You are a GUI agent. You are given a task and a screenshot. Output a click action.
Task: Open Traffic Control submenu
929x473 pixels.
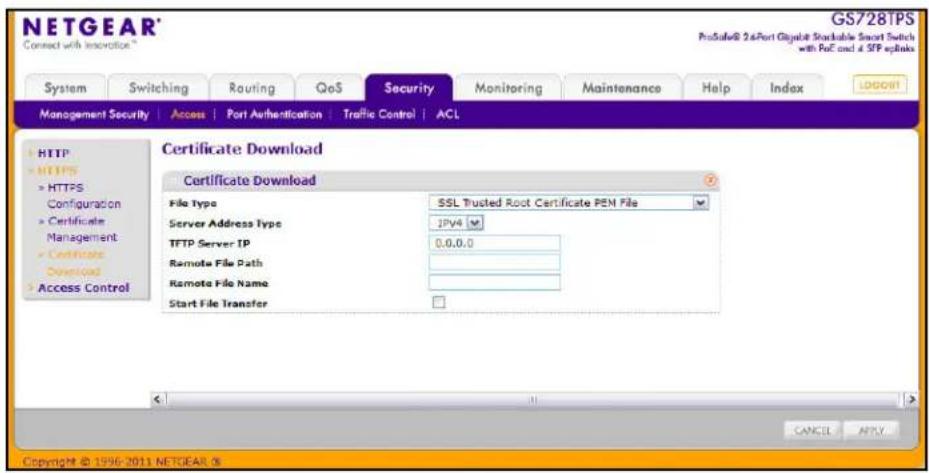[x=379, y=114]
